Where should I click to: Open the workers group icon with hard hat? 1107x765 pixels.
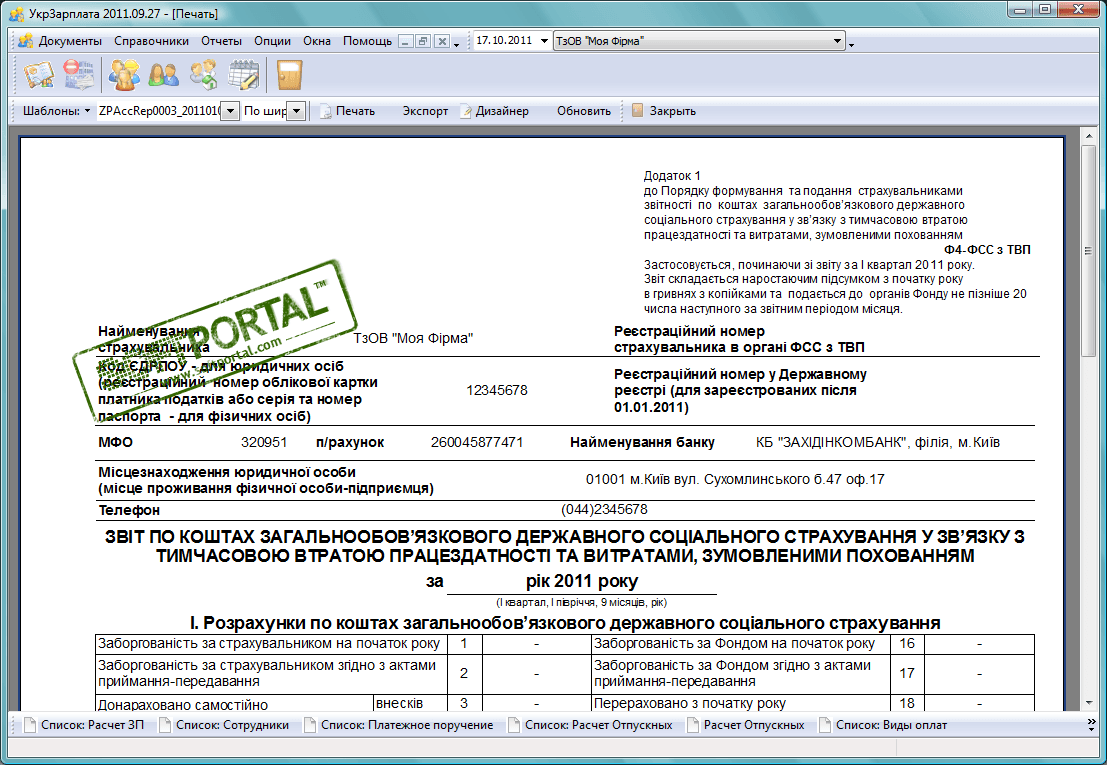tap(124, 76)
